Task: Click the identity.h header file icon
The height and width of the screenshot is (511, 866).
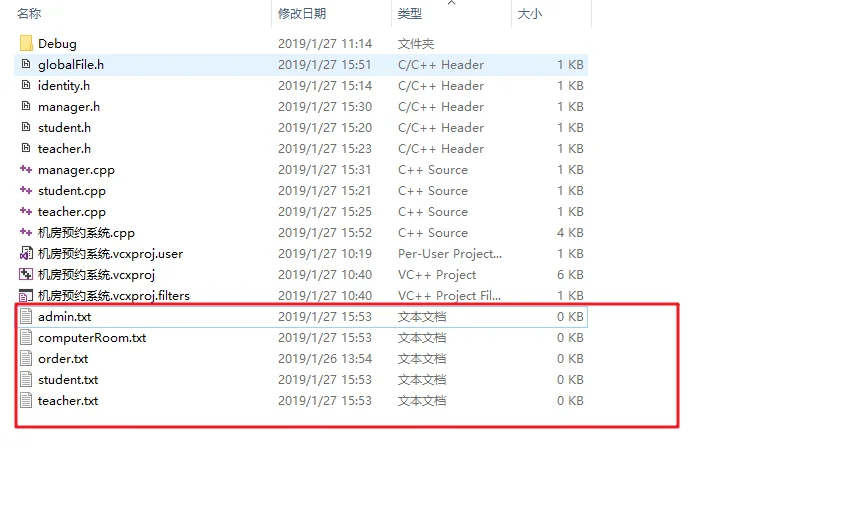Action: 26,85
